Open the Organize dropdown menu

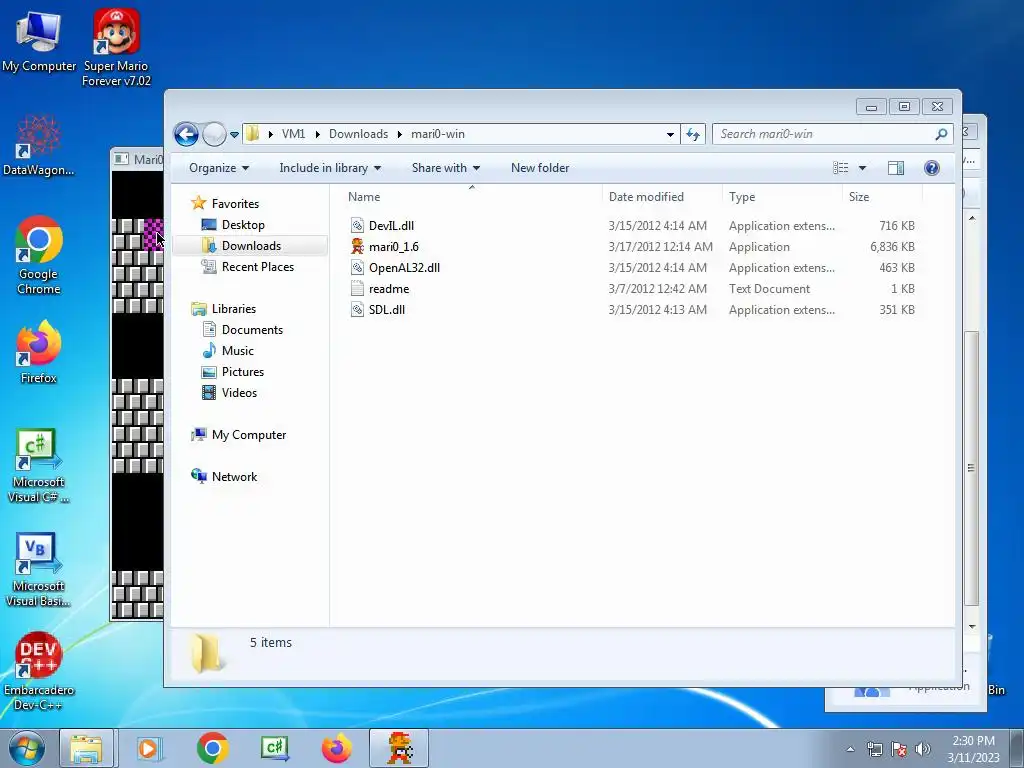click(x=219, y=168)
